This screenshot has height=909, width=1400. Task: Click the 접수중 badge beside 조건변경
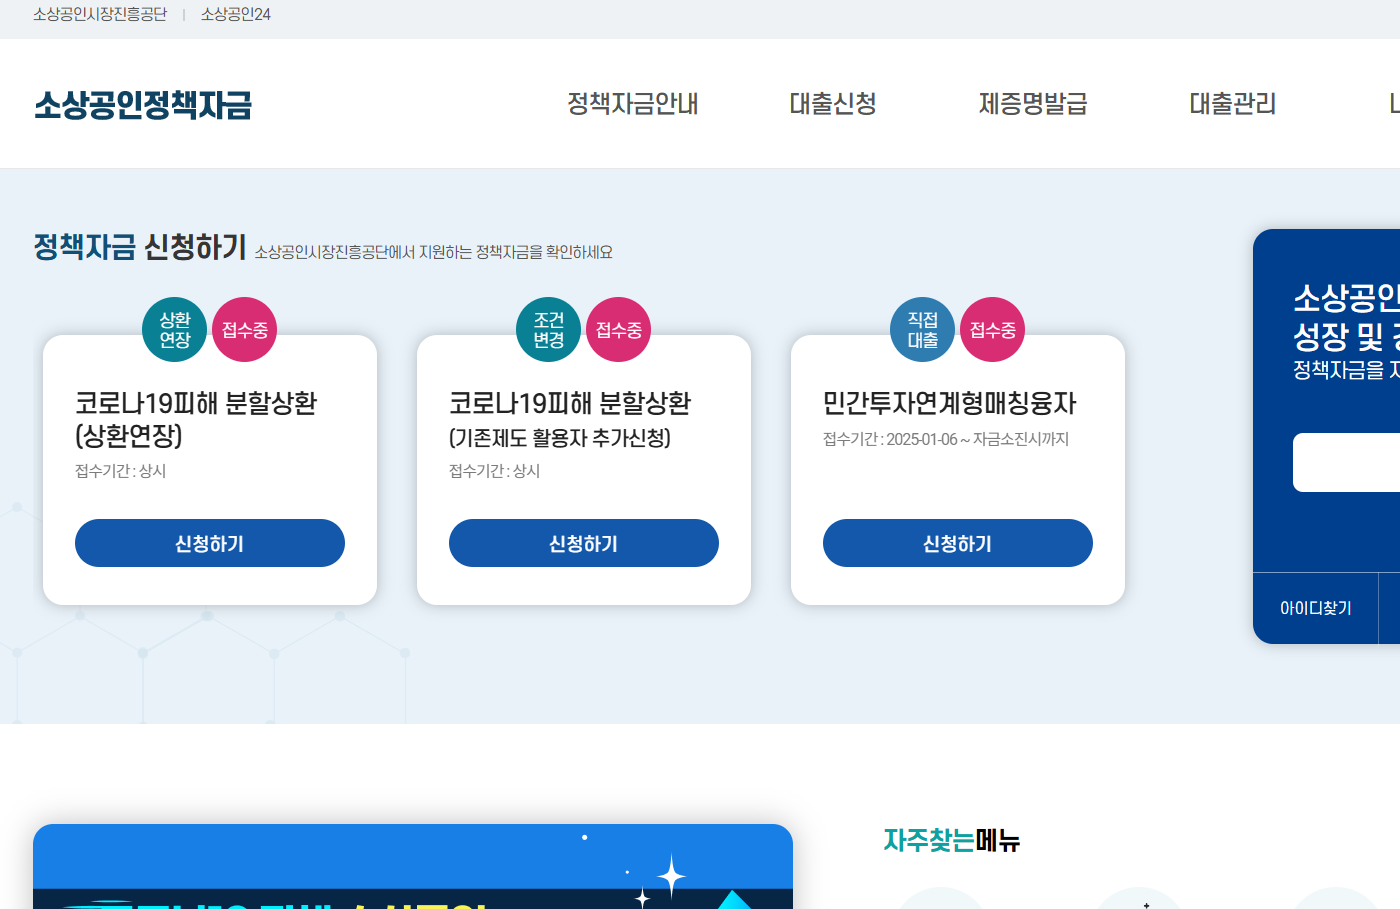[619, 329]
